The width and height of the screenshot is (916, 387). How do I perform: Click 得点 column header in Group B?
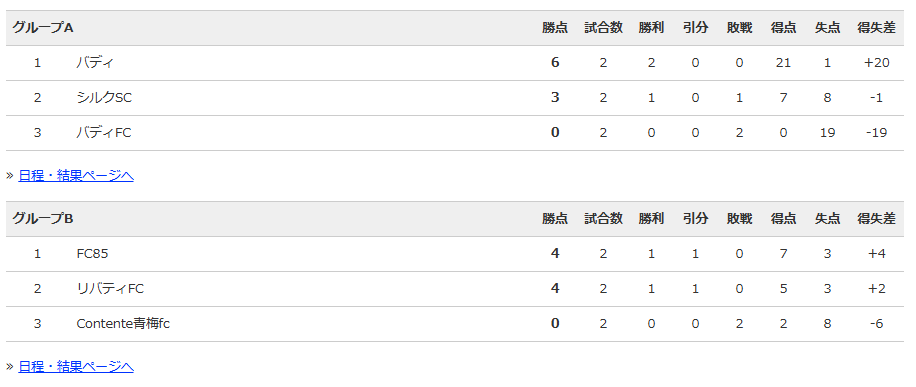click(783, 219)
